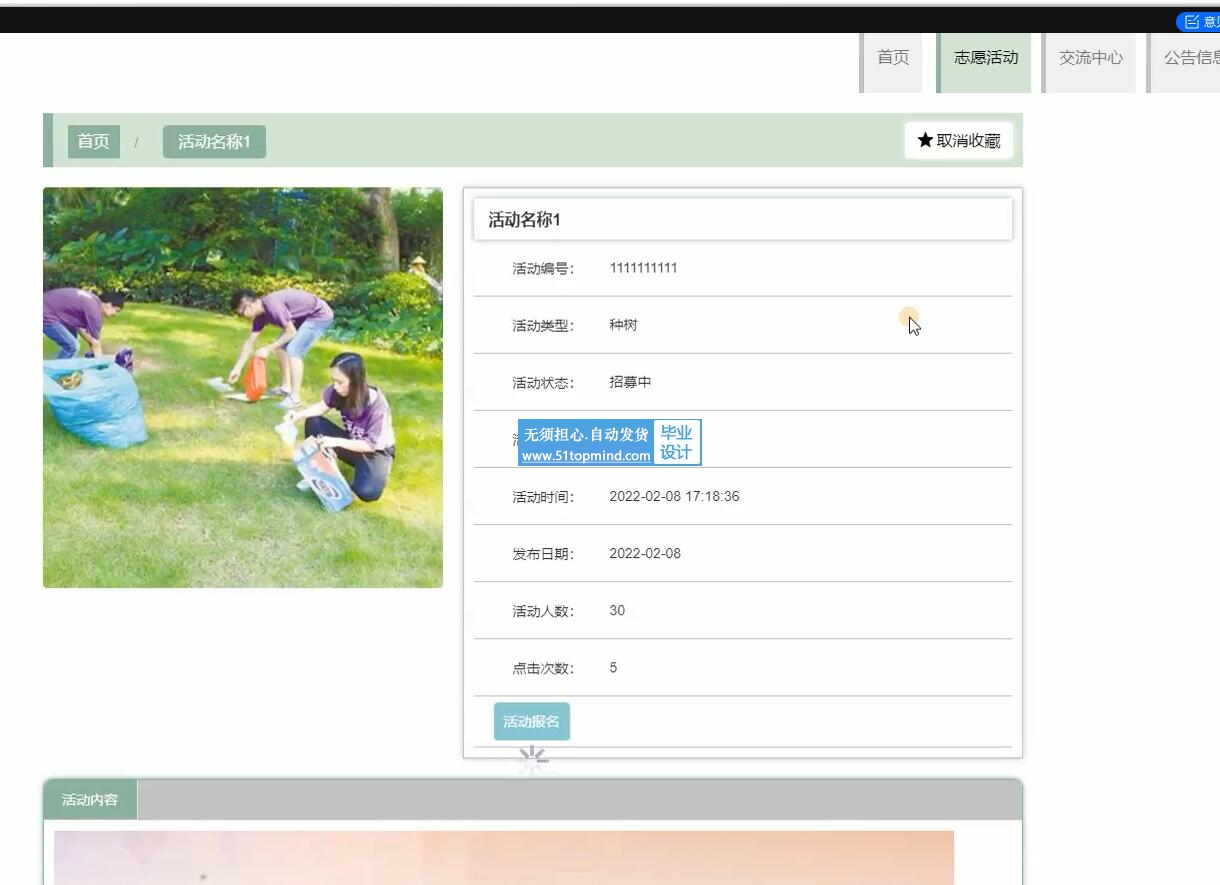The width and height of the screenshot is (1220, 885).
Task: Click the 首页 breadcrumb link
Action: pyautogui.click(x=93, y=141)
